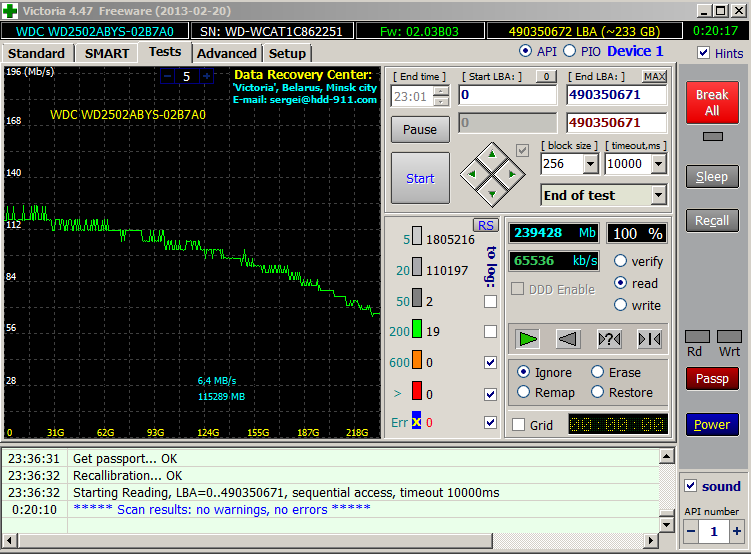Select the random-access scan icon with question mark
751x554 pixels.
(x=609, y=339)
